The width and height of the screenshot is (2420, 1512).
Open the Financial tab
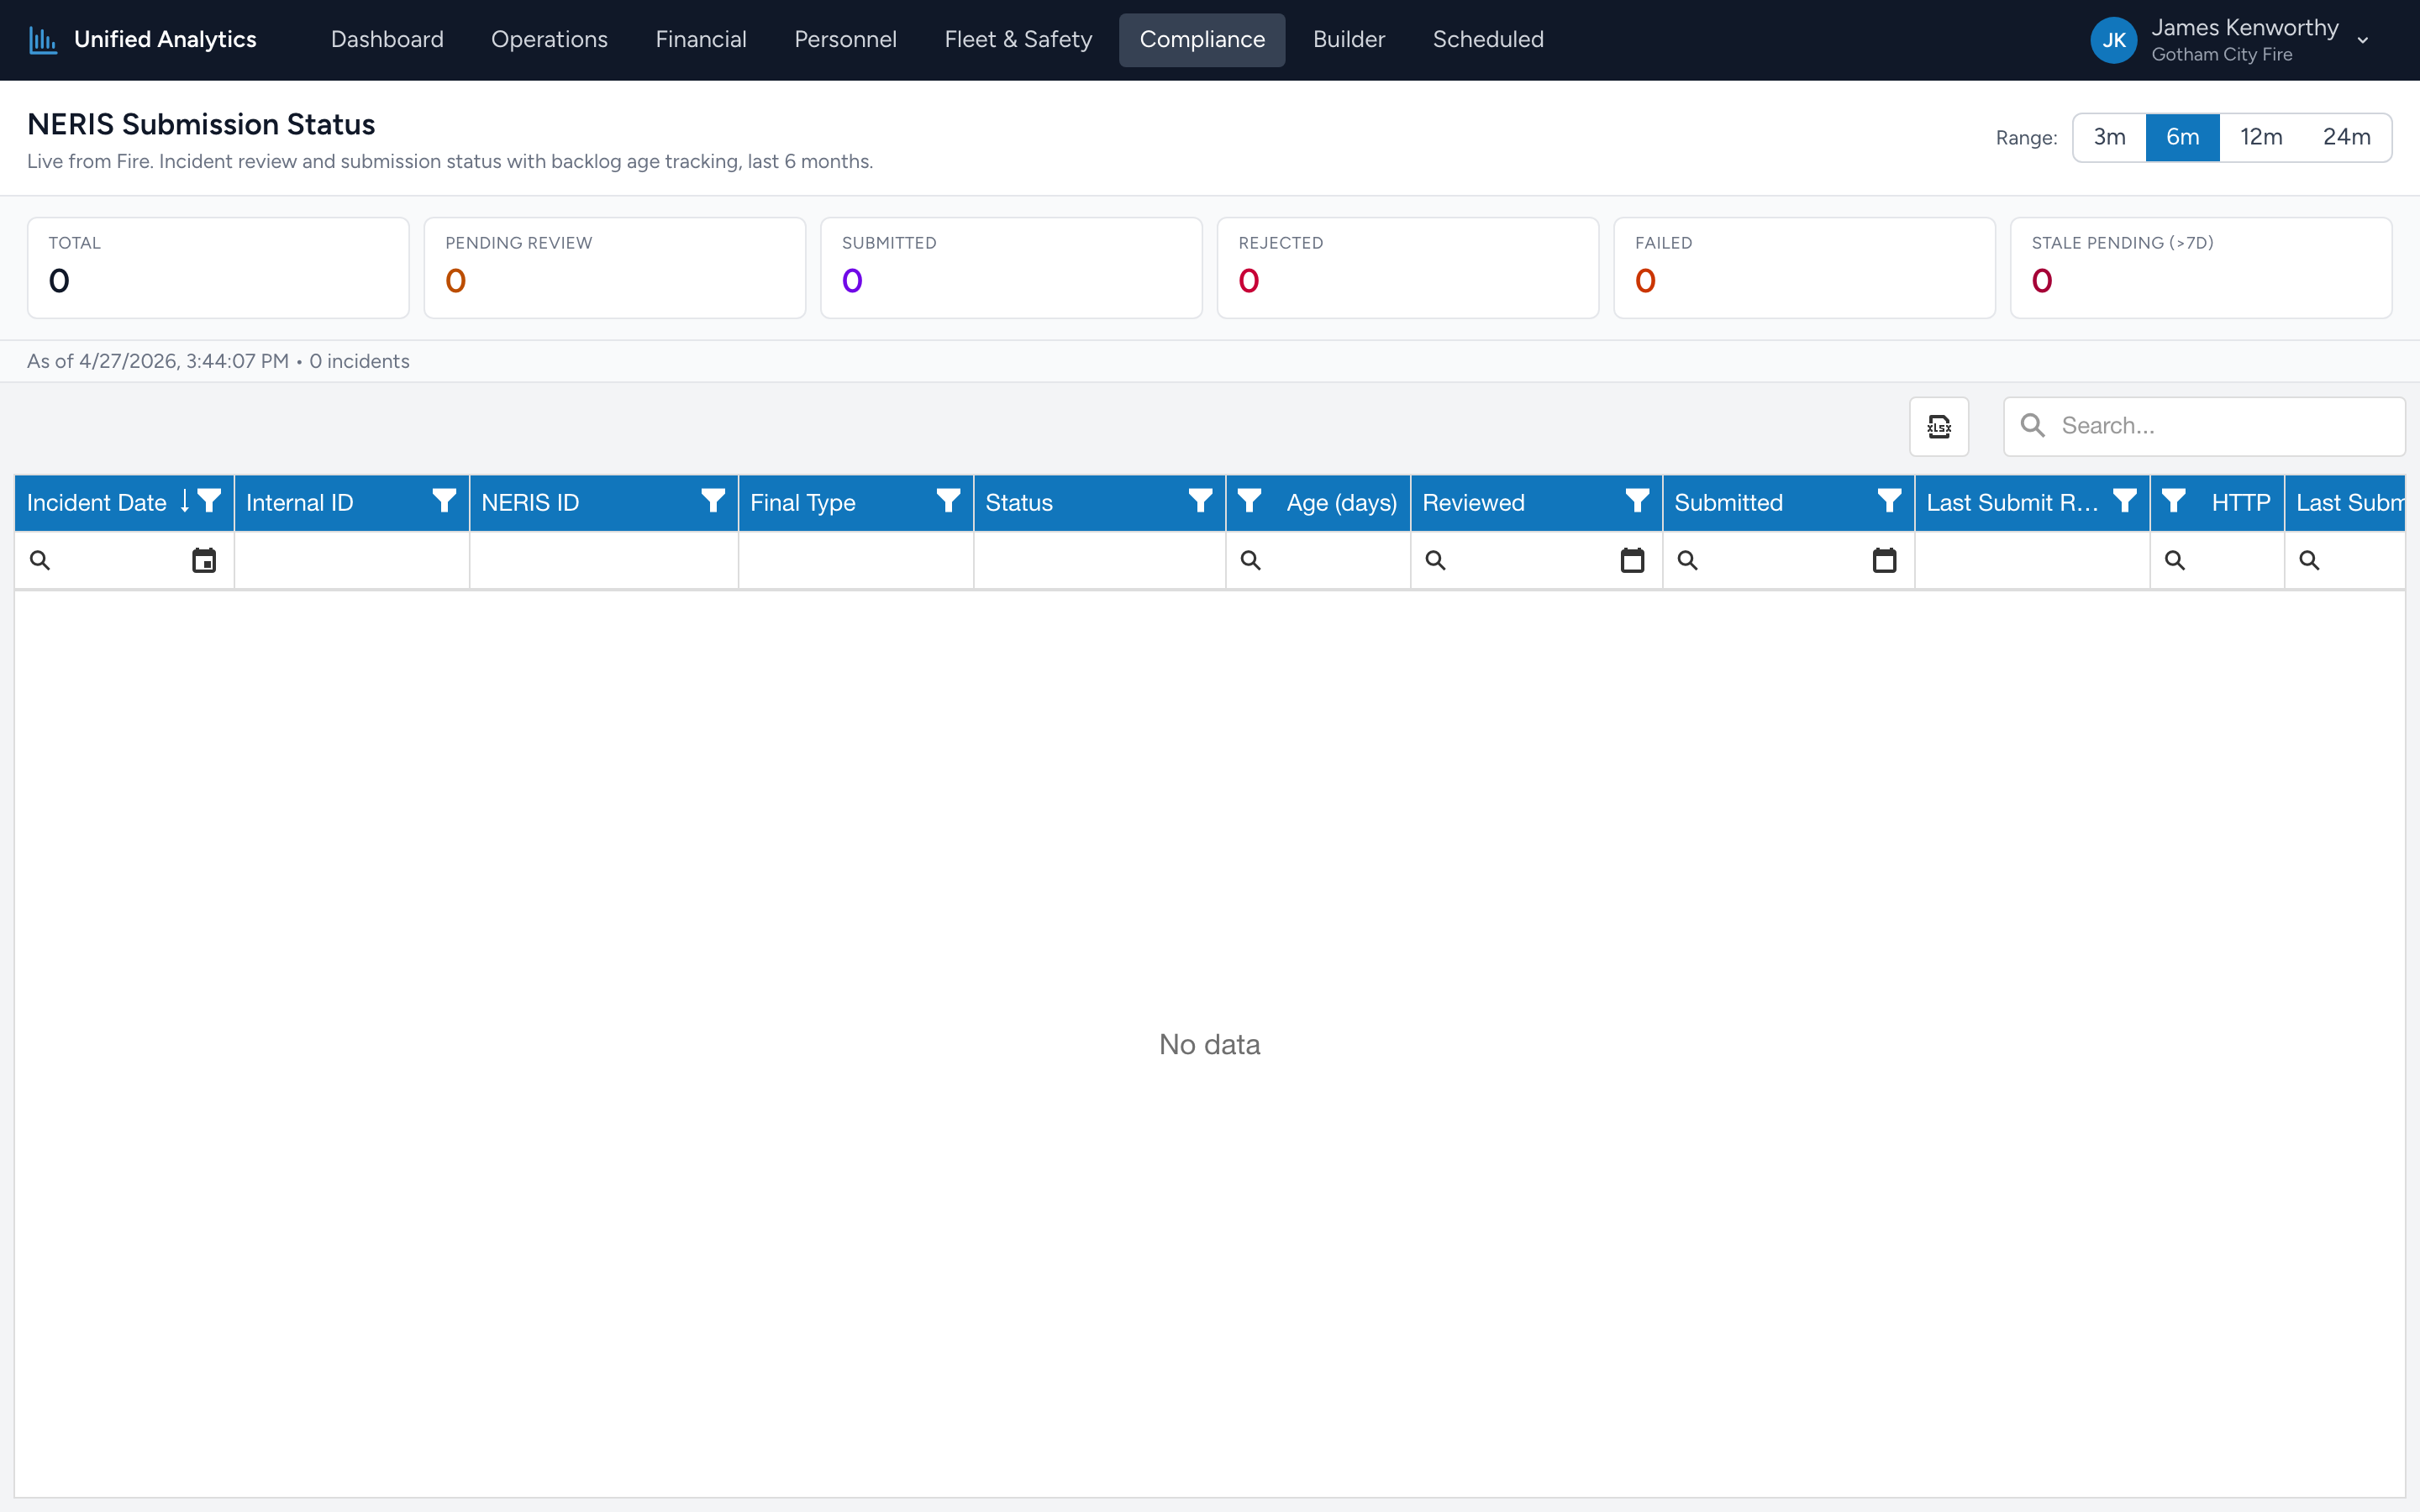[x=701, y=40]
